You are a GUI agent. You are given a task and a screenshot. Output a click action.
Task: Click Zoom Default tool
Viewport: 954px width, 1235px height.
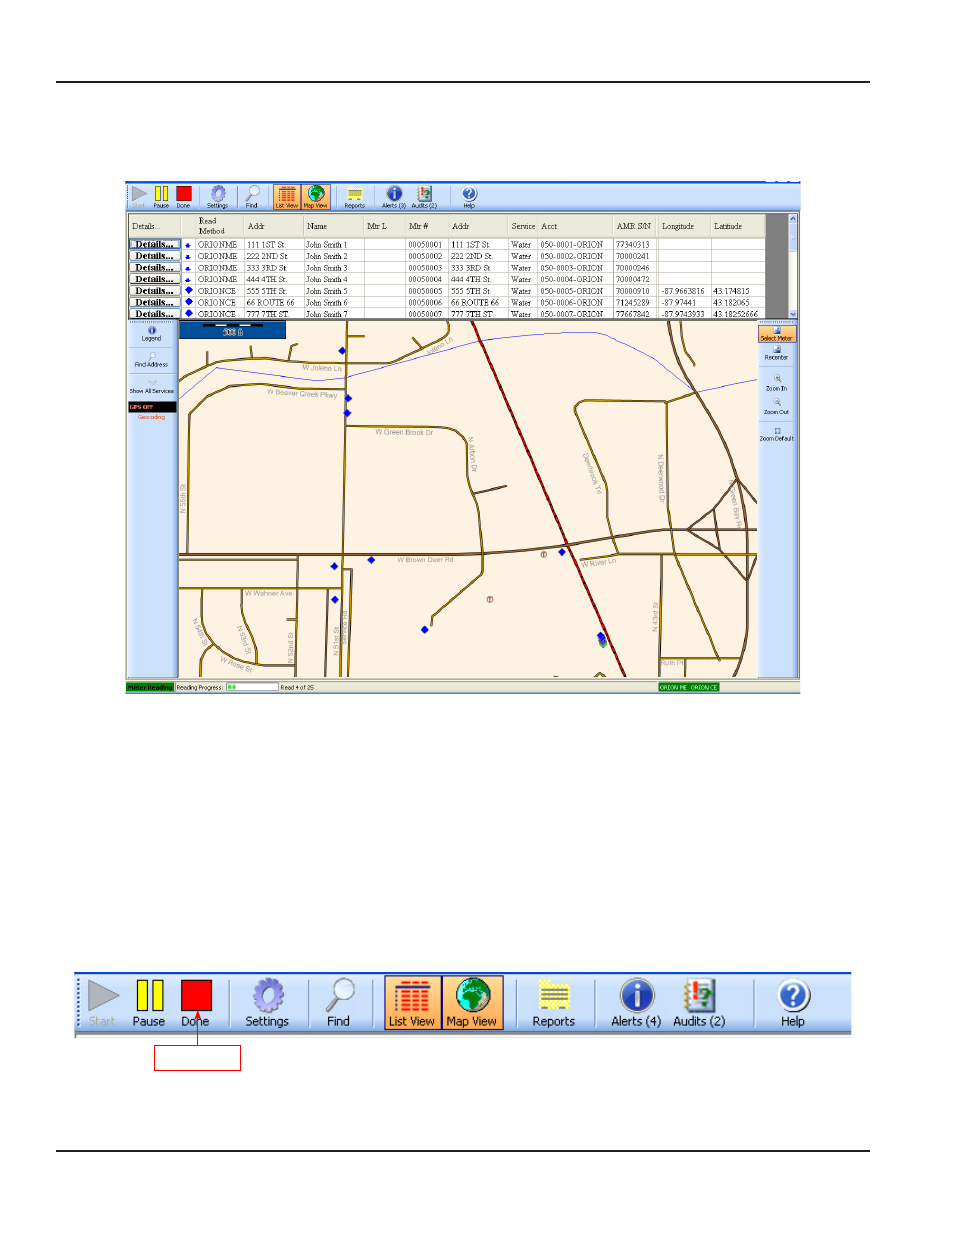pyautogui.click(x=777, y=434)
